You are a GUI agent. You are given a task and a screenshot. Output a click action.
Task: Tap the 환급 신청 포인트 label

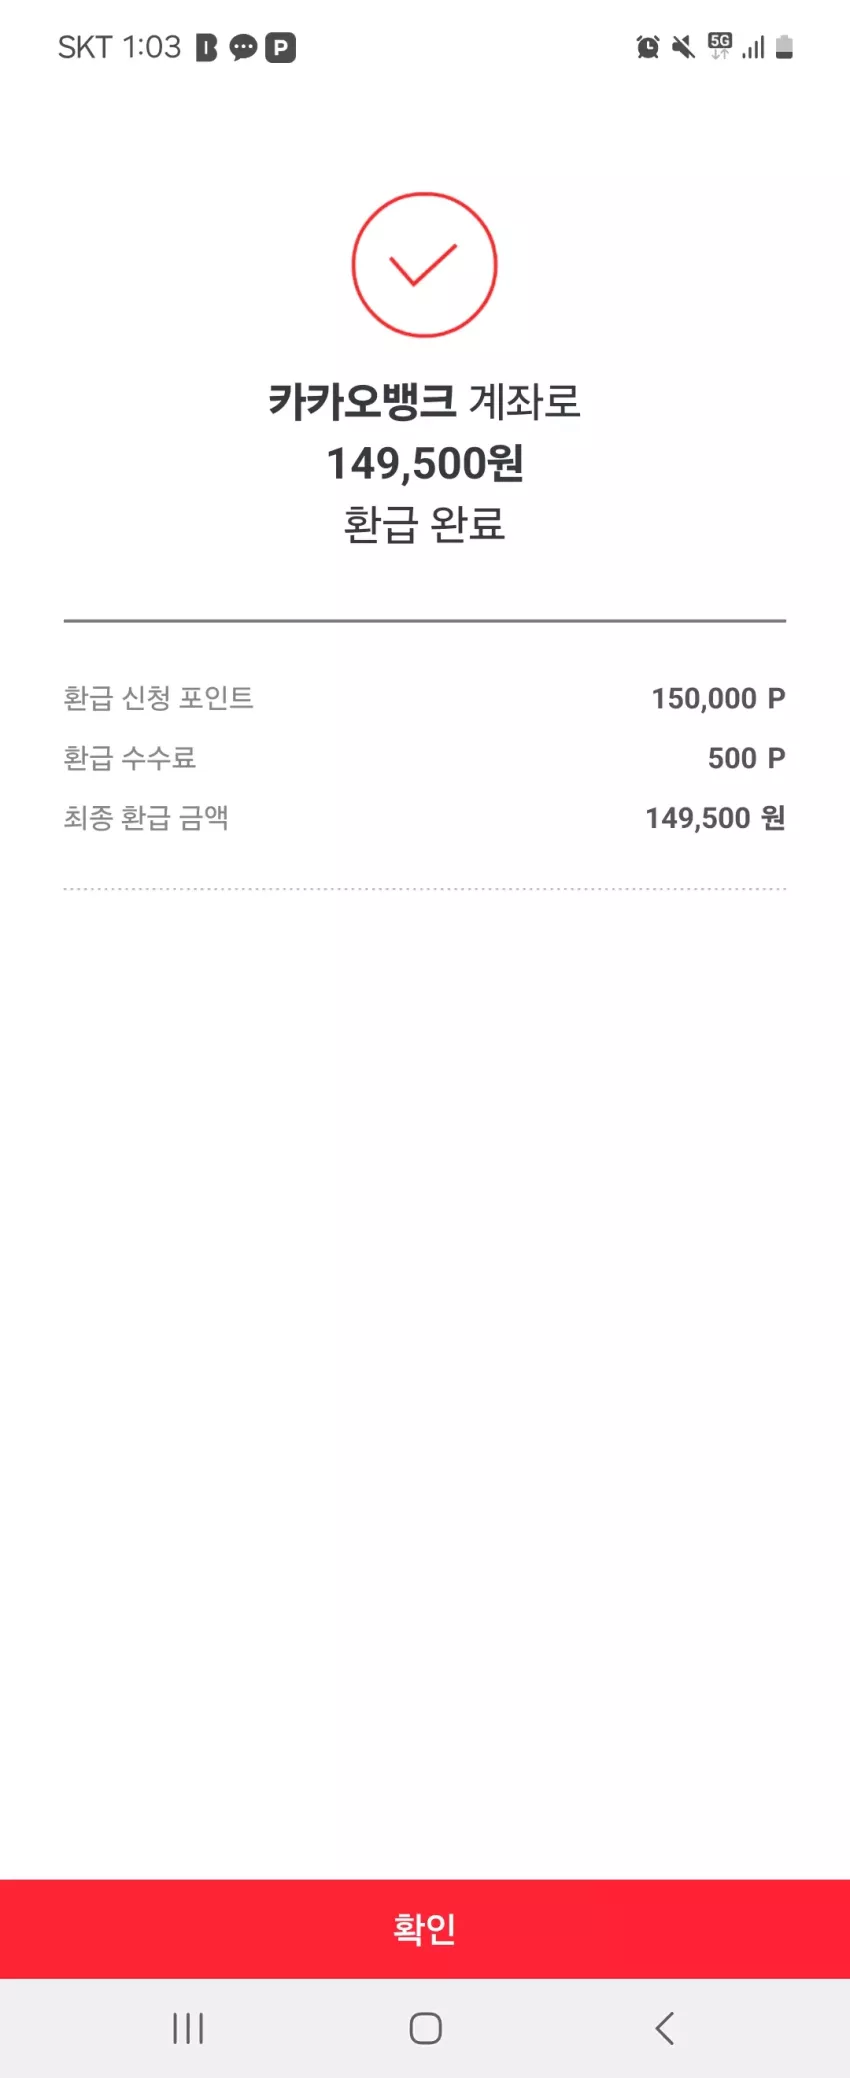(158, 698)
